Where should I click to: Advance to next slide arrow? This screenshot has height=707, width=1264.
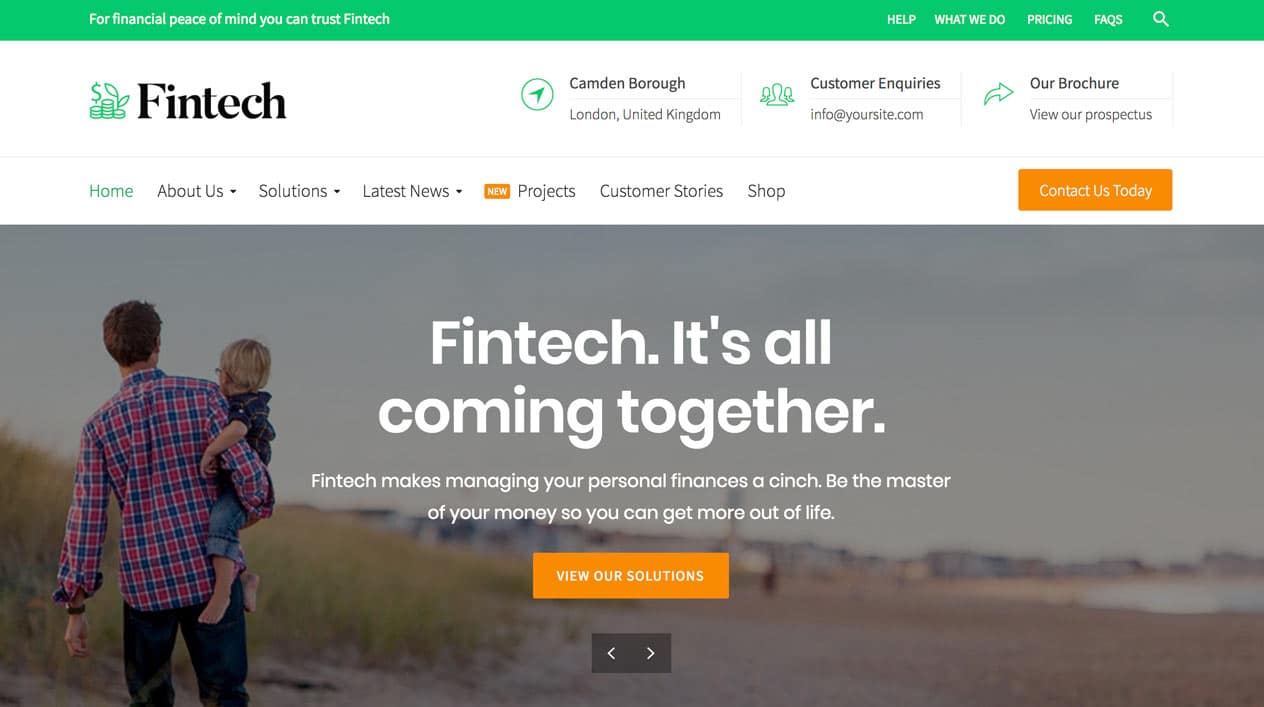(x=651, y=653)
